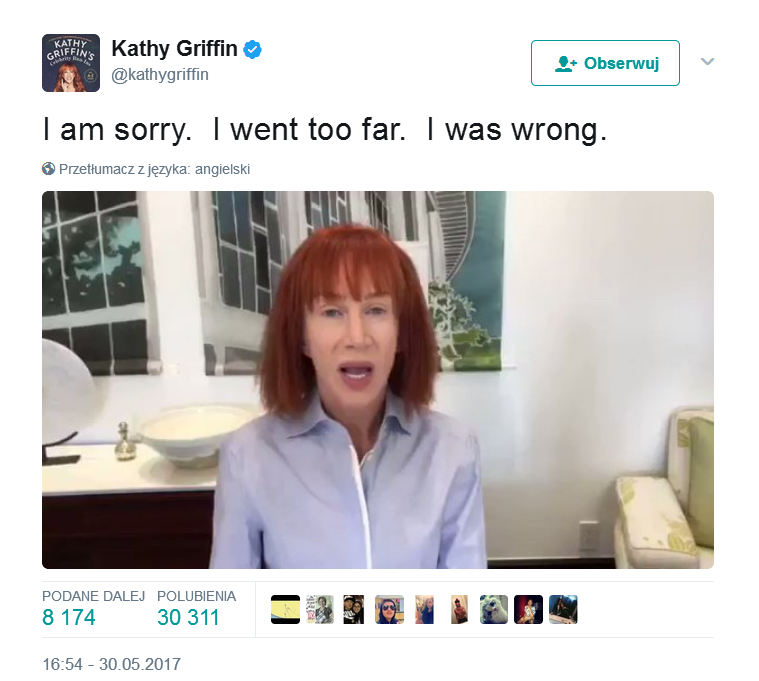Open the @kathygriffin handle link
Image resolution: width=759 pixels, height=681 pixels.
(160, 75)
